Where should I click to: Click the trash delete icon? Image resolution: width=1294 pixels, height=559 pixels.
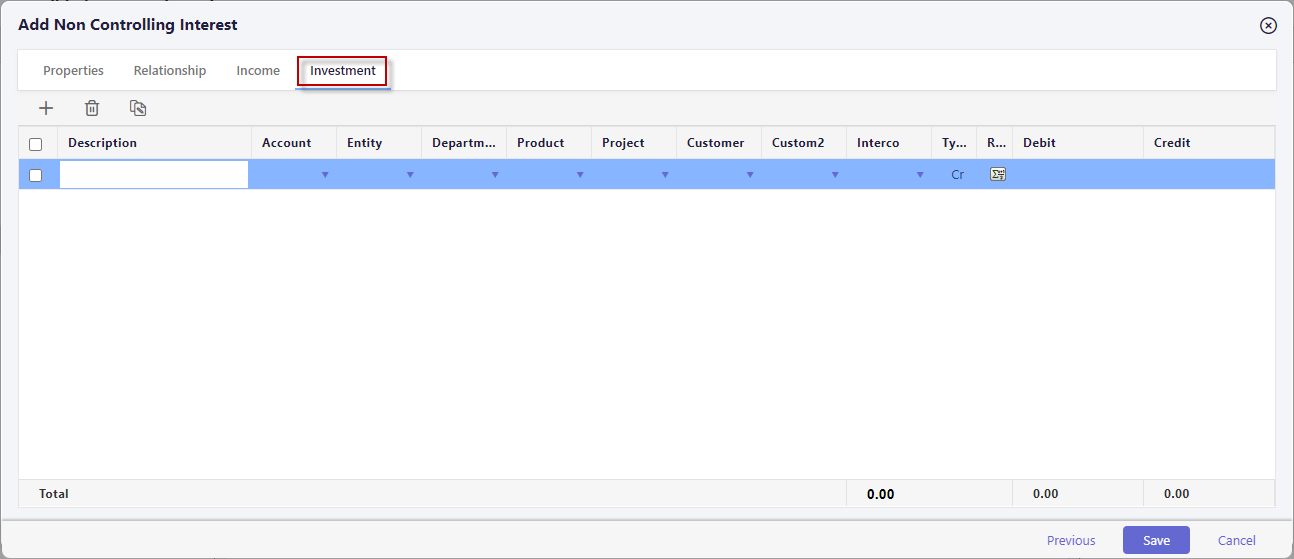point(92,108)
